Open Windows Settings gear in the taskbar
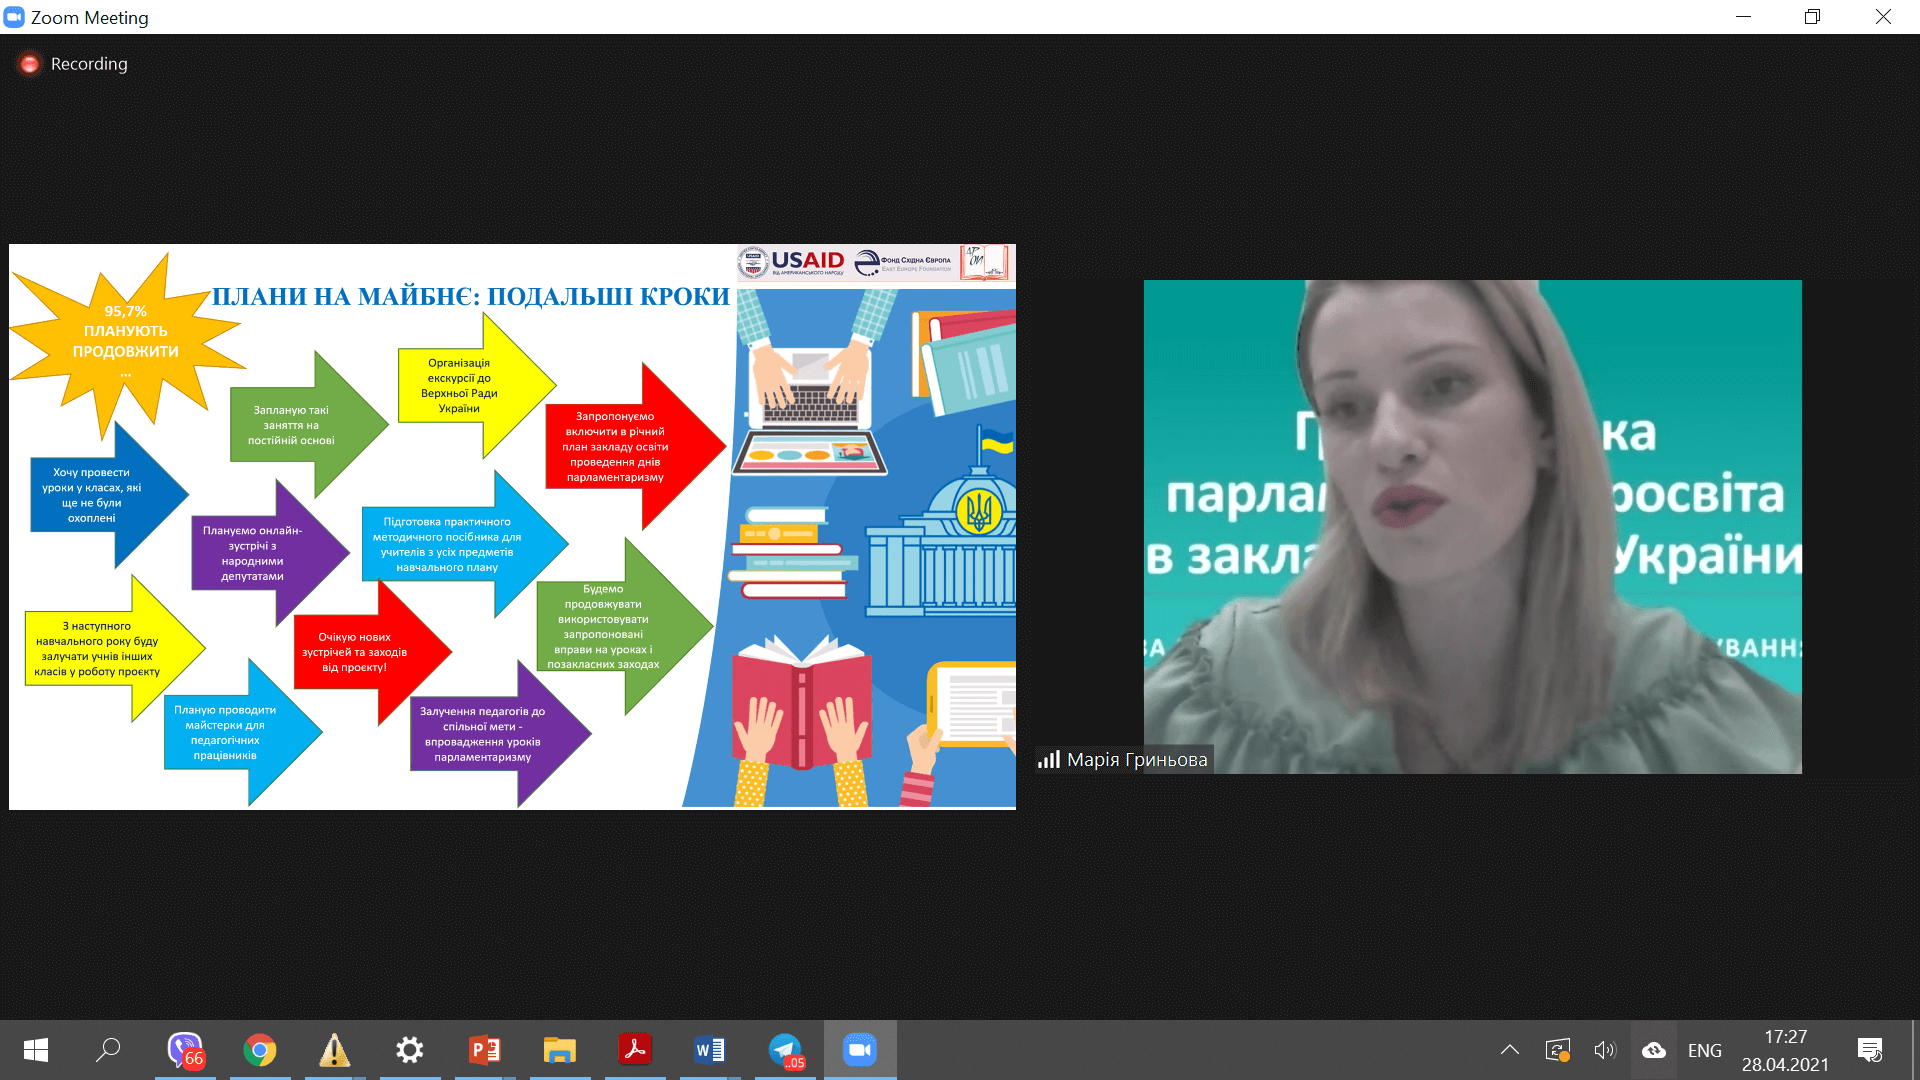 click(410, 1050)
